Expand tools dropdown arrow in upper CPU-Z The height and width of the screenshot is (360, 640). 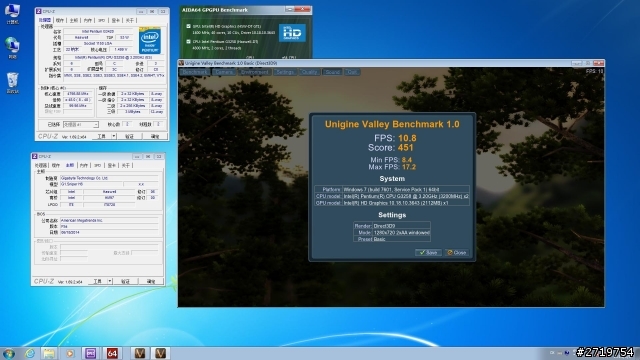[x=114, y=136]
